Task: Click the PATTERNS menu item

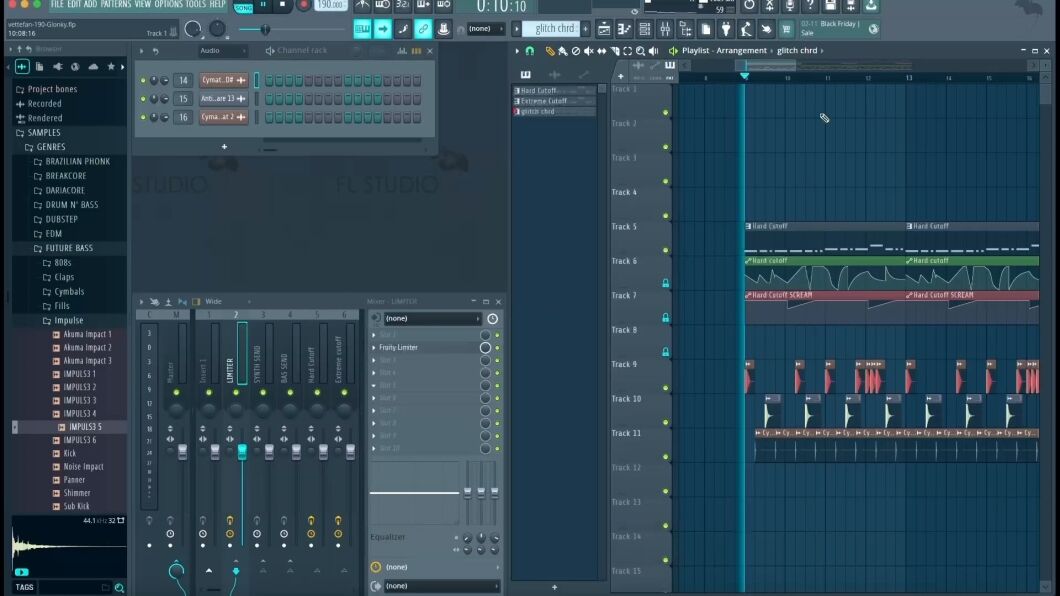Action: pos(110,3)
